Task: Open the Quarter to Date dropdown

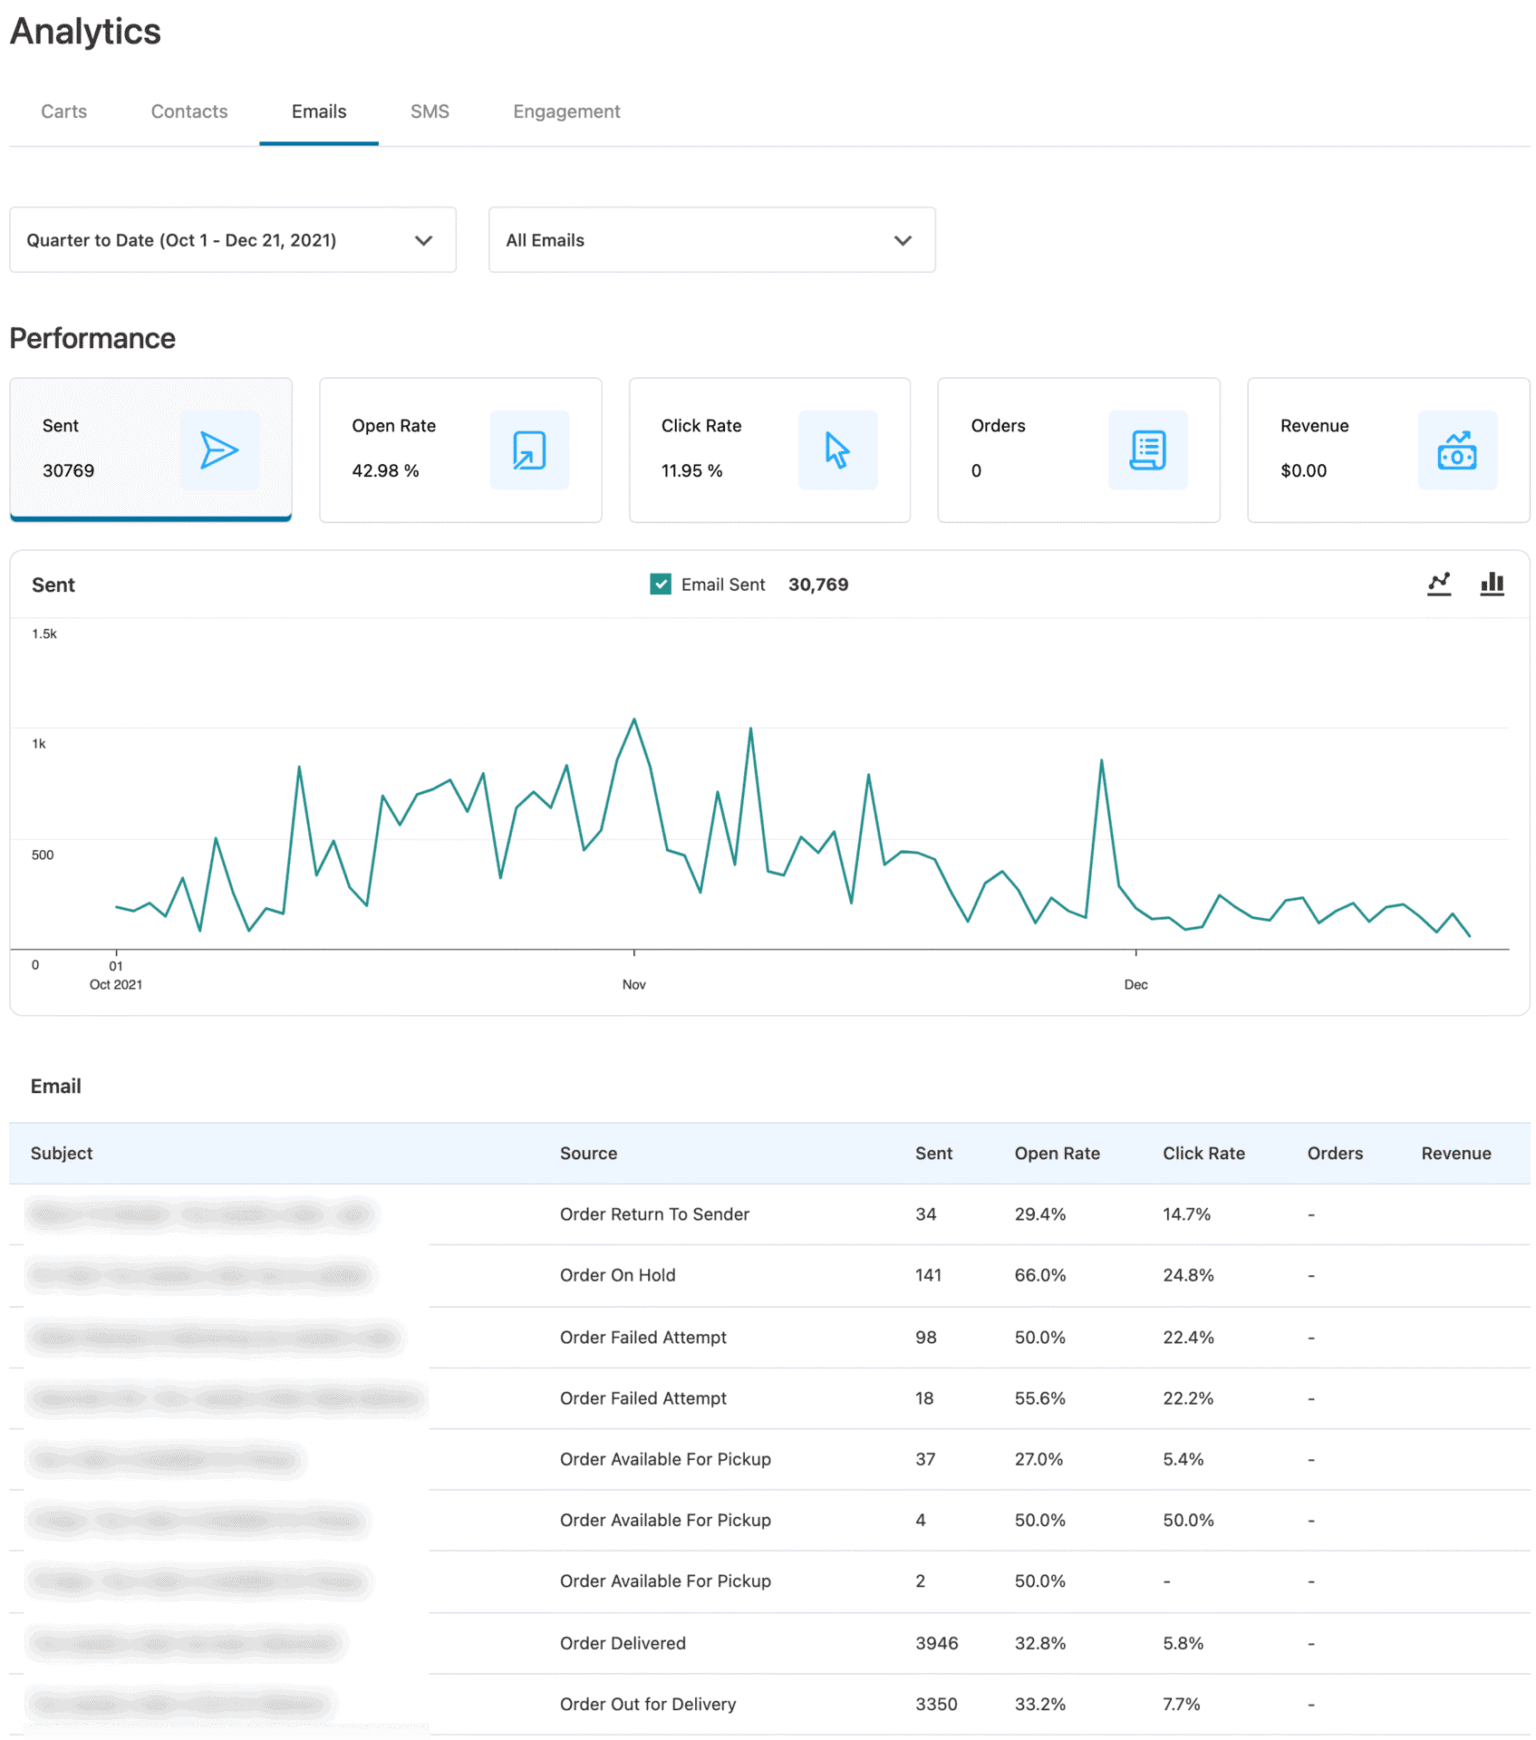Action: [233, 240]
